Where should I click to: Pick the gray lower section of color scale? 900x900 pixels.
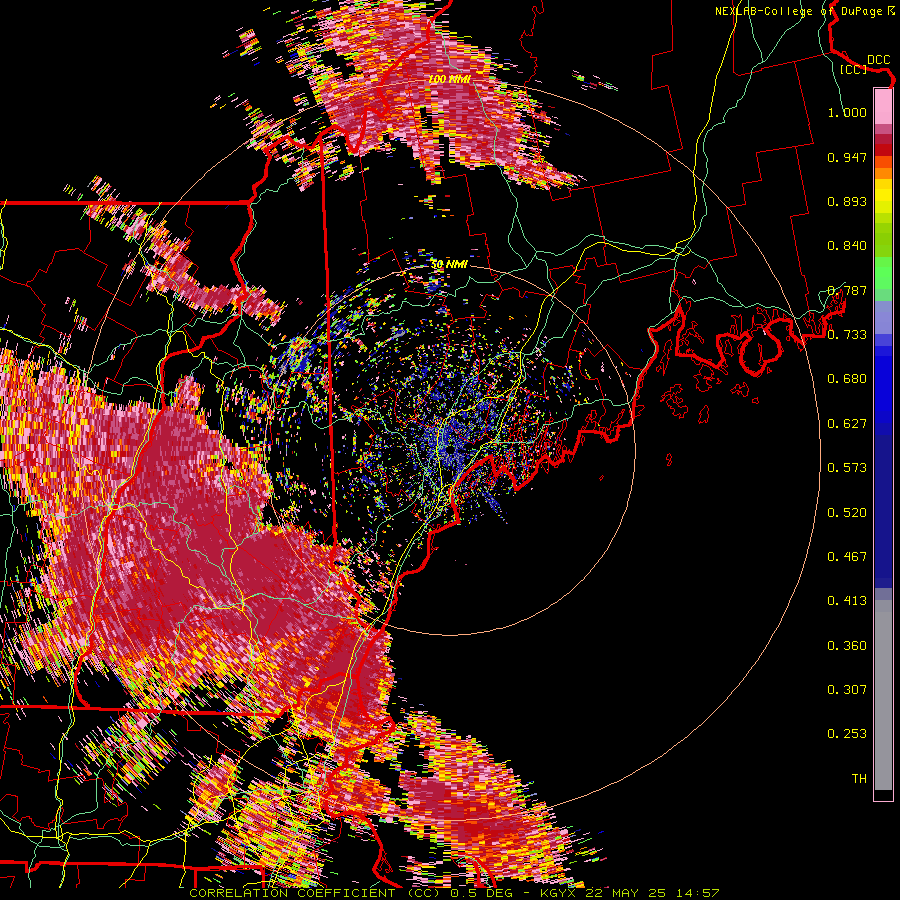point(883,695)
